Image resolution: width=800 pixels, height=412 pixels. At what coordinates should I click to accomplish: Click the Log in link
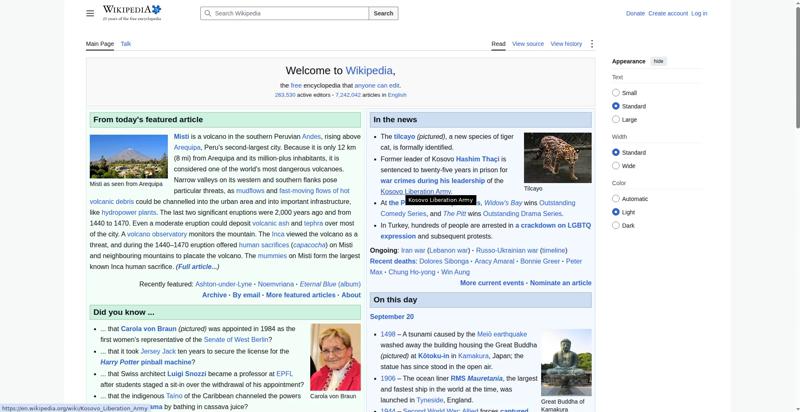699,13
